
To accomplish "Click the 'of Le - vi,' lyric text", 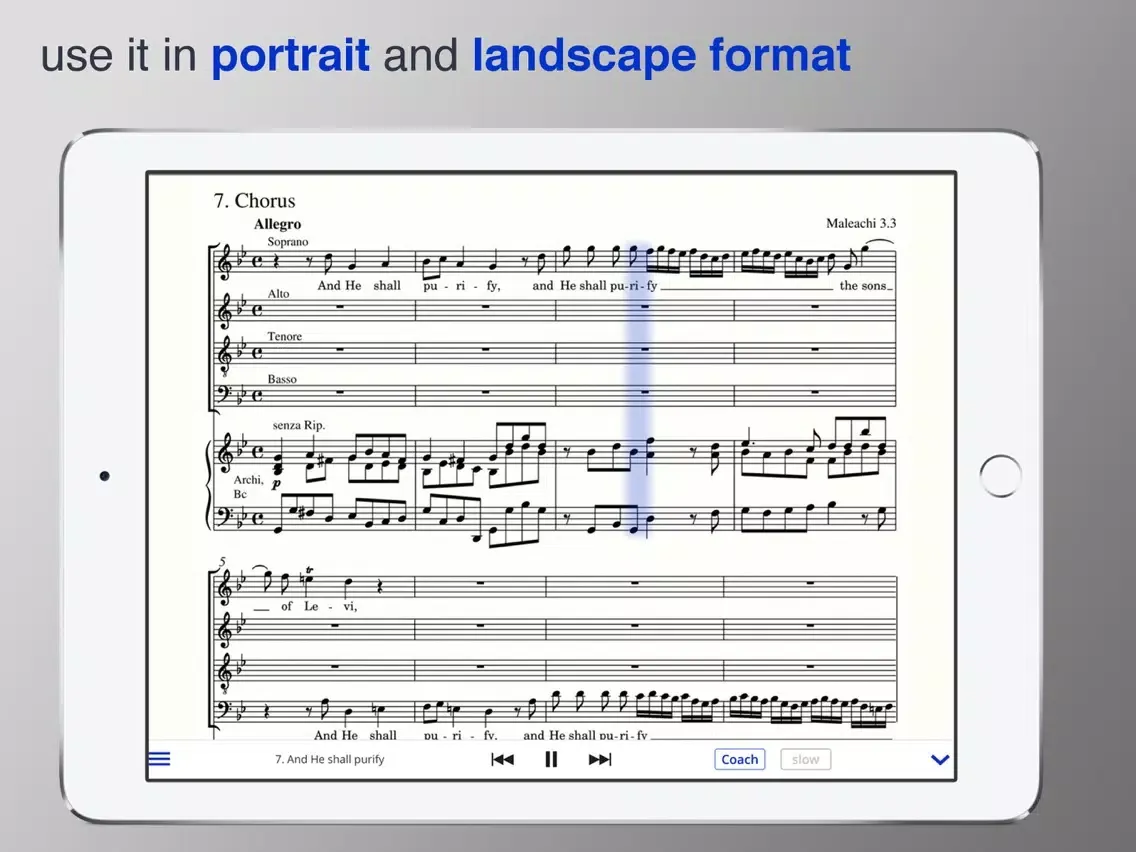I will point(319,606).
